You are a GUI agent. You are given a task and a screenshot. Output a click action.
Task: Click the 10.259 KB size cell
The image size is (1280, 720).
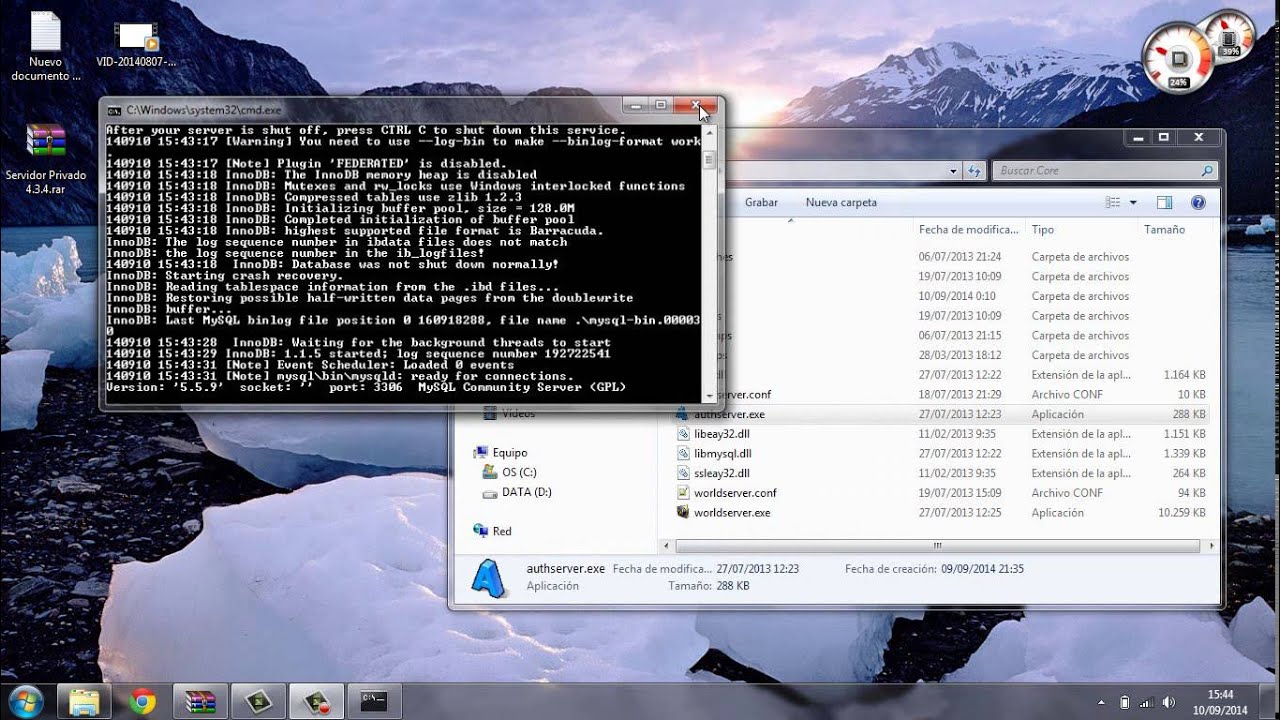tap(1181, 513)
